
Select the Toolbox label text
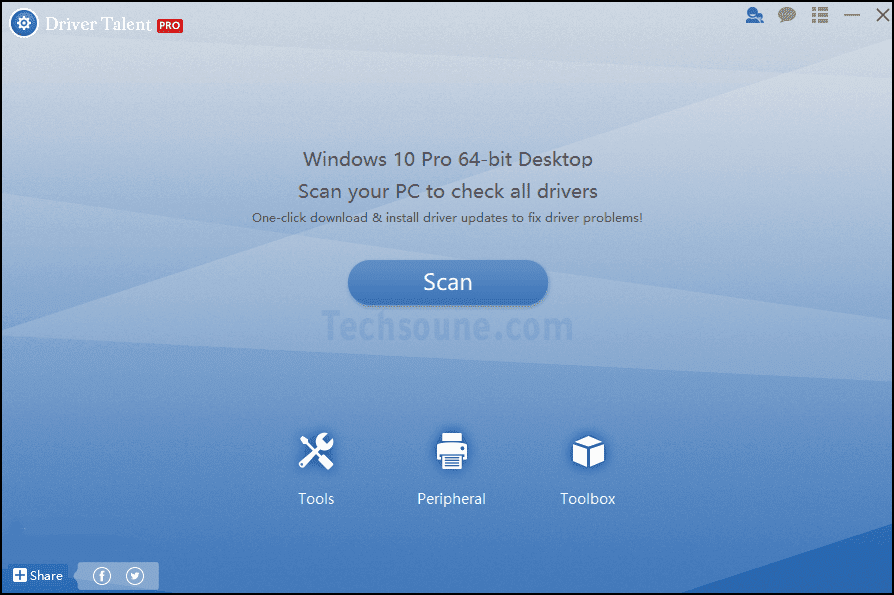pyautogui.click(x=588, y=499)
